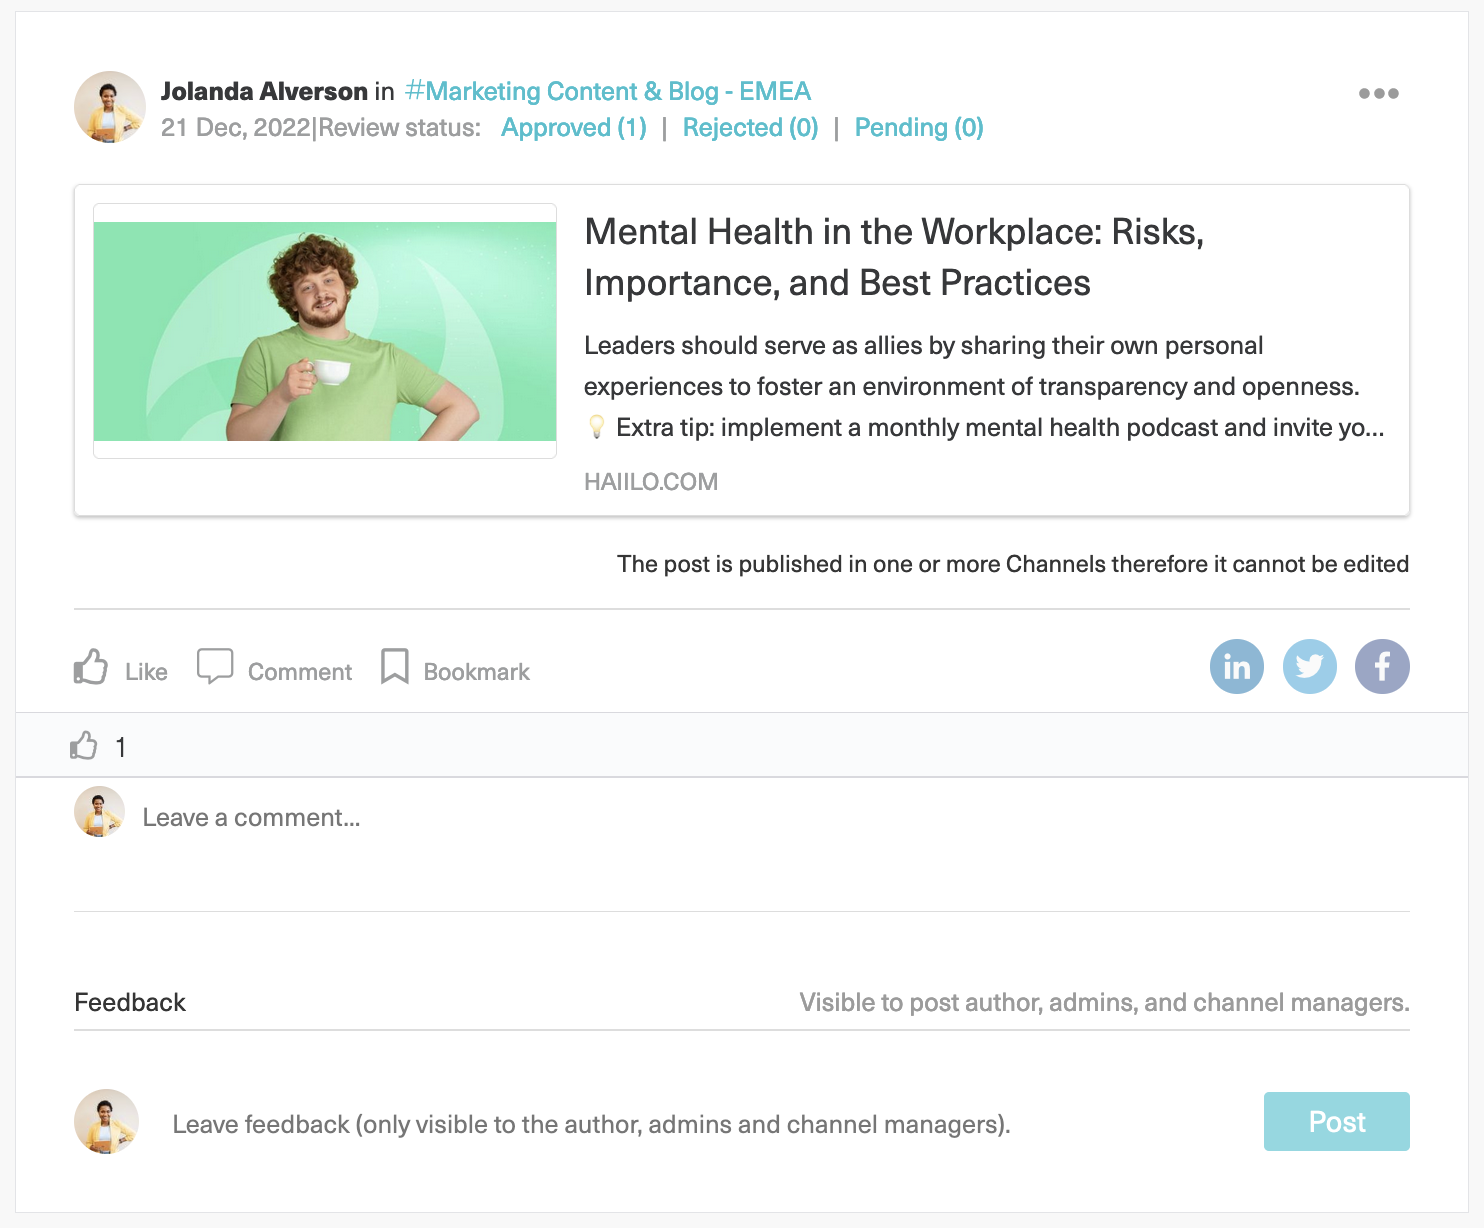Open Jolanda Alverson's profile name link
The image size is (1484, 1228).
pos(264,92)
